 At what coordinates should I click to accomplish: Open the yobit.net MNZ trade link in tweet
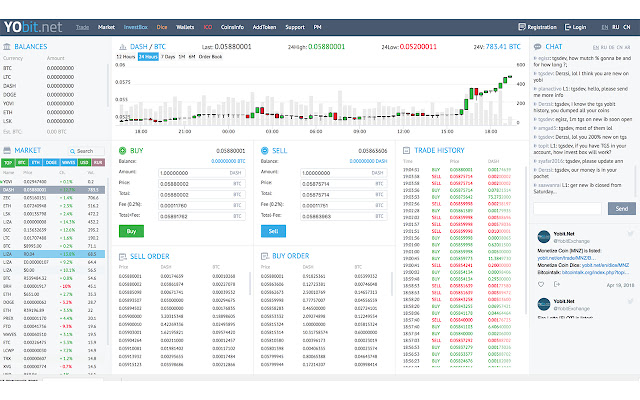click(x=566, y=258)
